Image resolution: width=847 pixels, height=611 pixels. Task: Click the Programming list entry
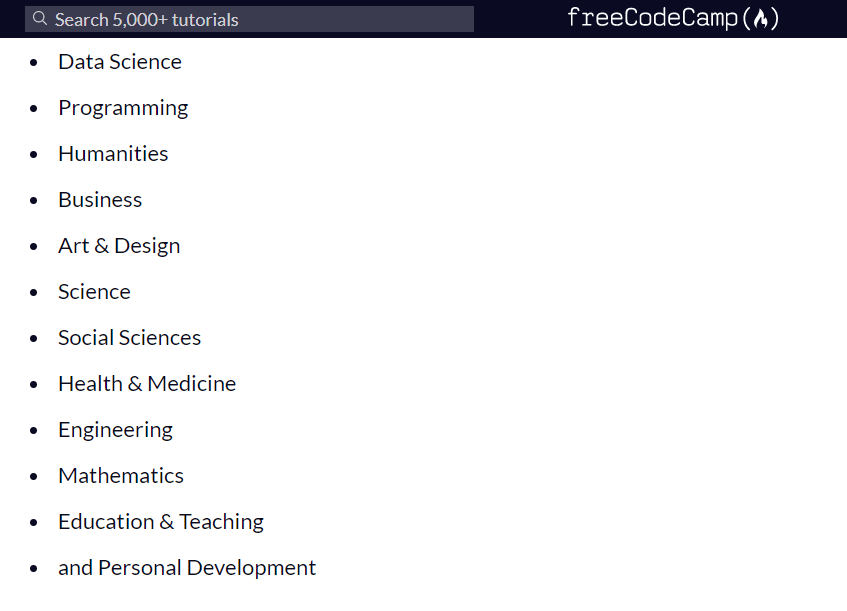click(x=123, y=108)
